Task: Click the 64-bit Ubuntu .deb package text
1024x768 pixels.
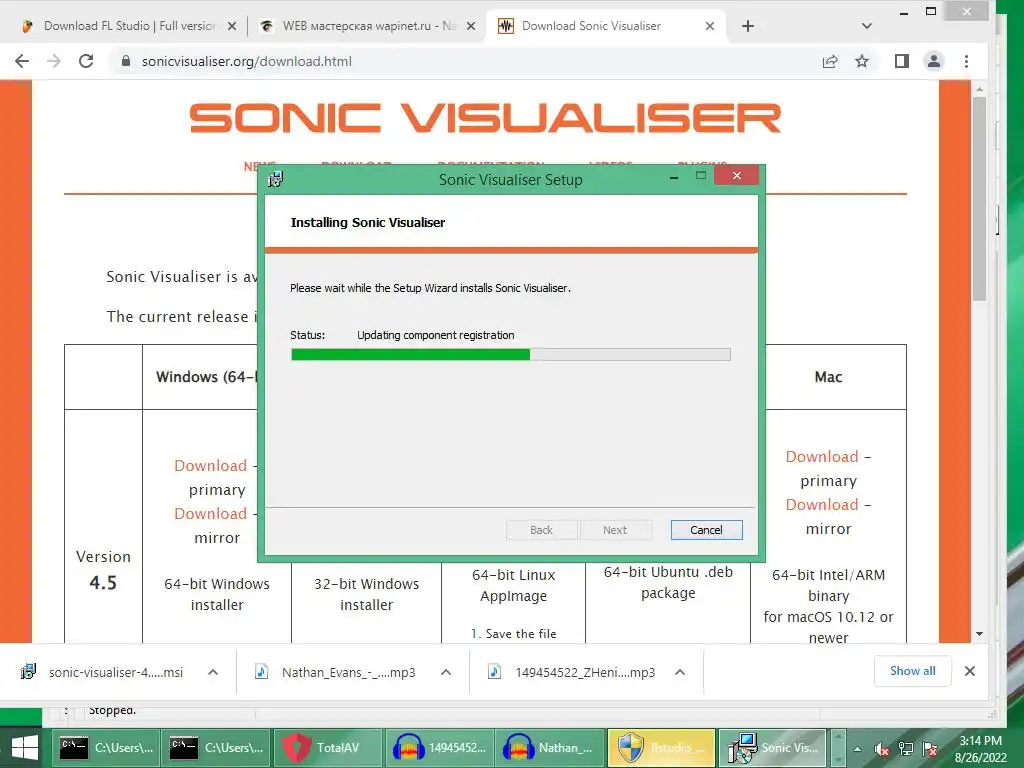Action: click(668, 582)
